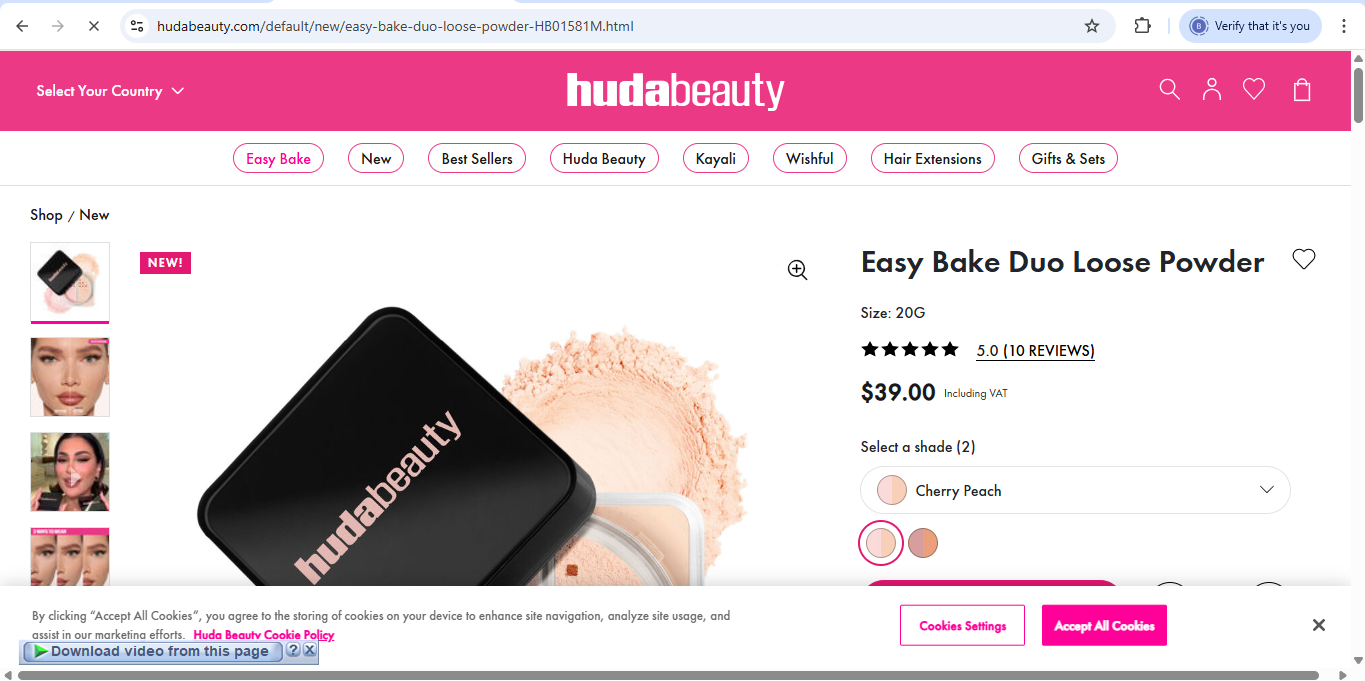1365x681 pixels.
Task: Open the Kayali category tab
Action: [716, 158]
